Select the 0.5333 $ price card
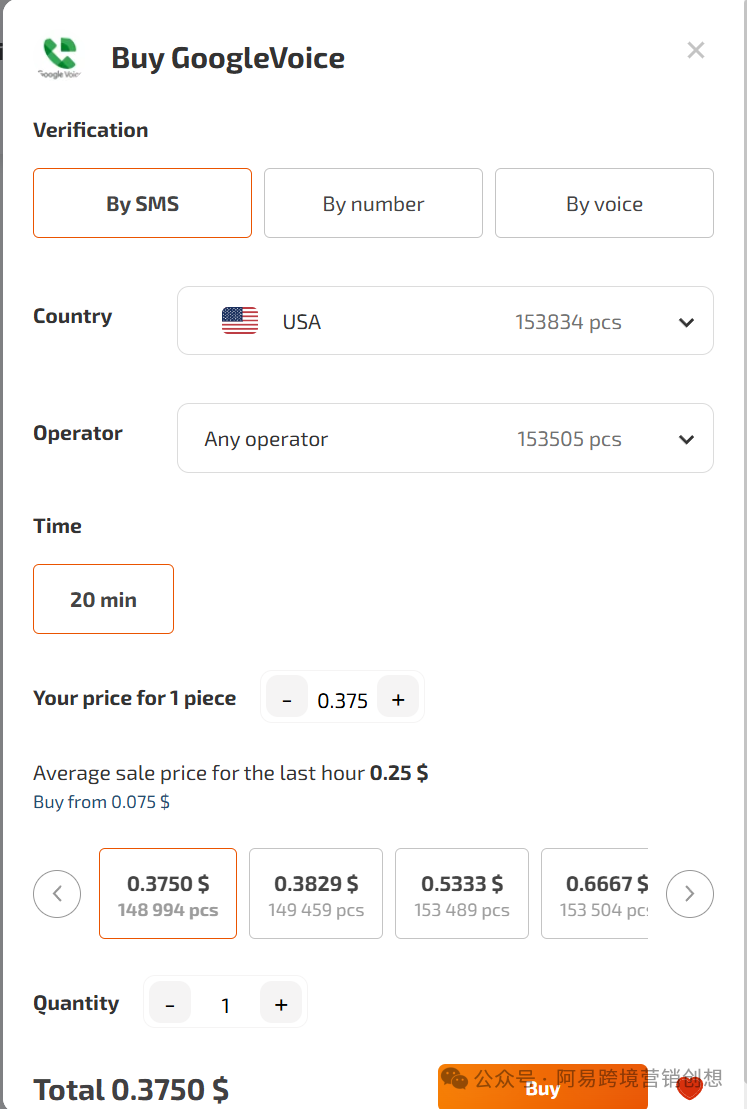This screenshot has height=1109, width=747. click(462, 894)
